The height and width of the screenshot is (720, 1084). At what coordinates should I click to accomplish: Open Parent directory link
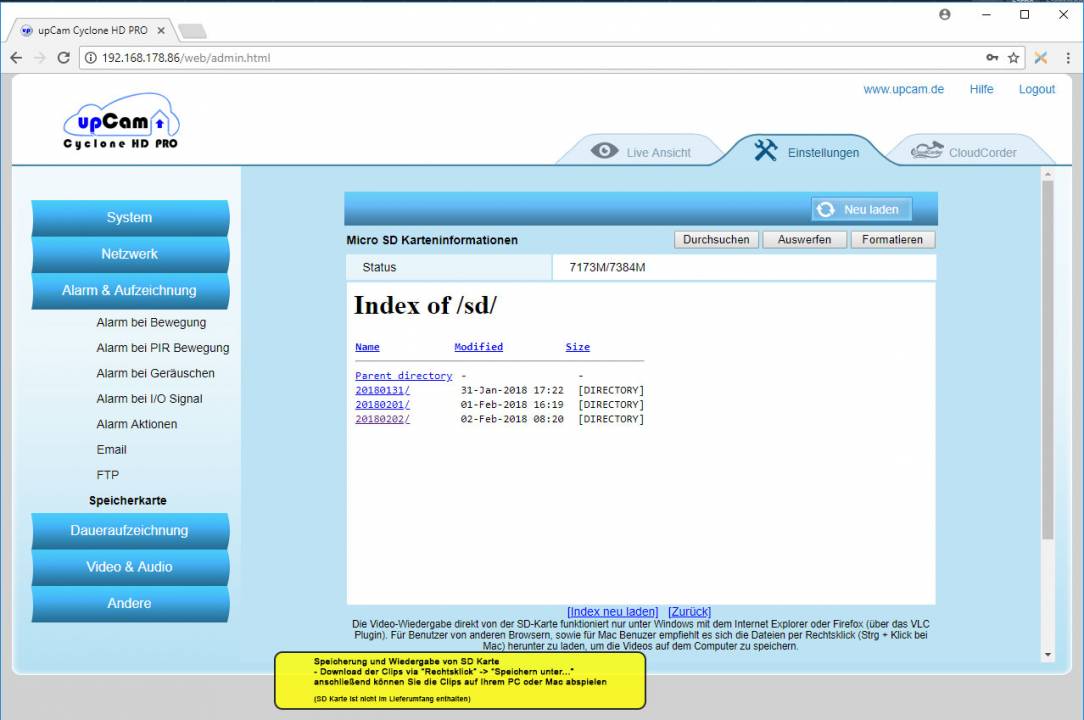404,376
